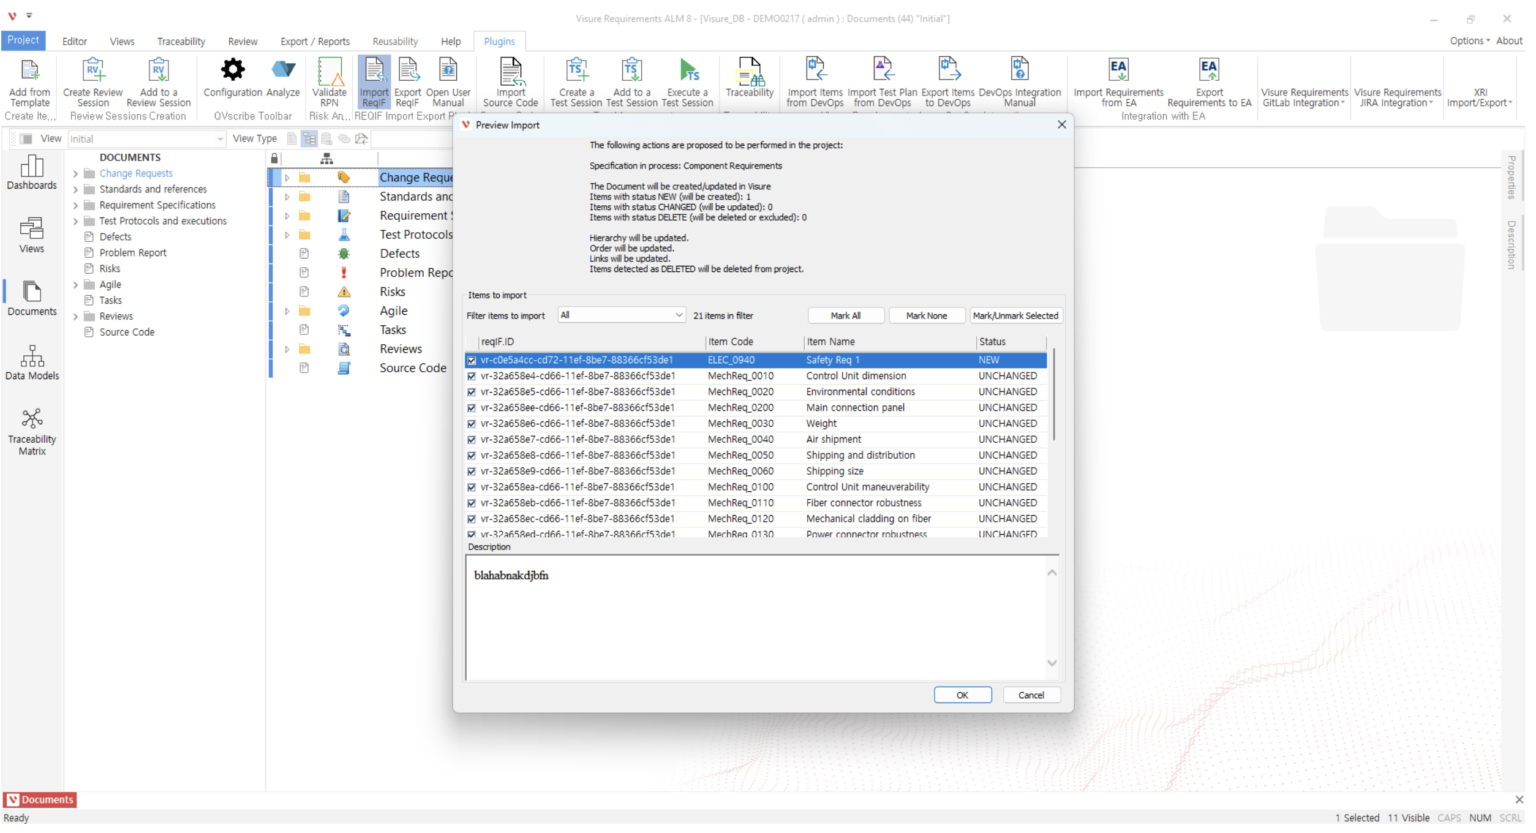Viewport: 1536px width, 833px height.
Task: Open the Options menu at top right
Action: coord(1469,41)
